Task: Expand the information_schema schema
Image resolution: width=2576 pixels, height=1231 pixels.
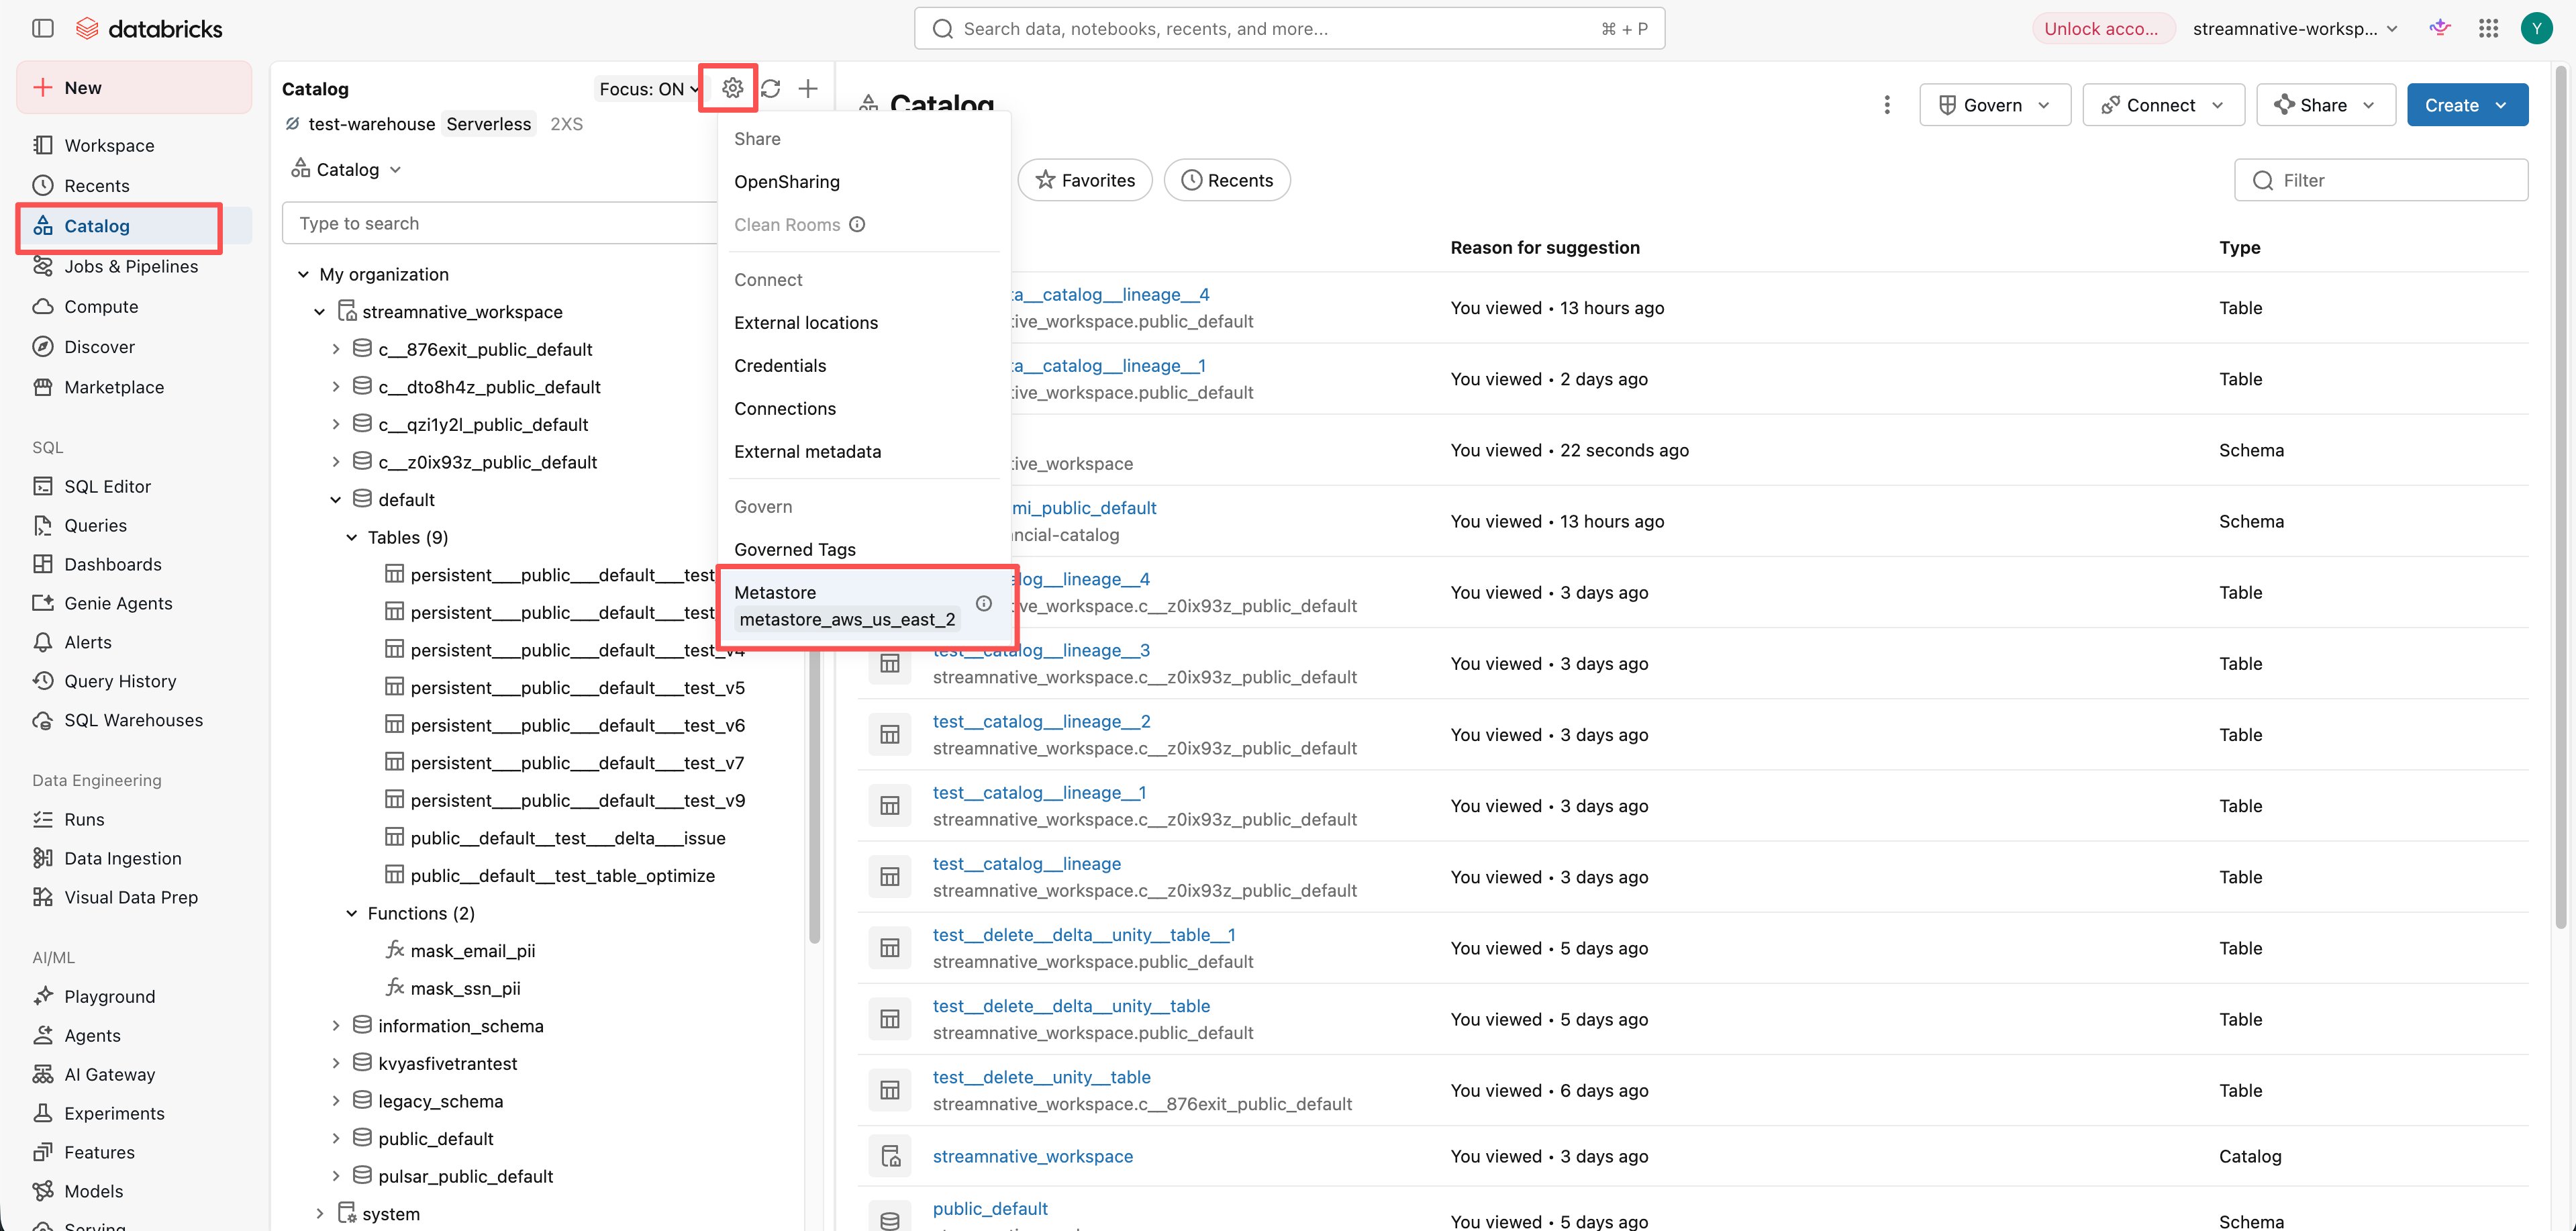Action: click(336, 1026)
